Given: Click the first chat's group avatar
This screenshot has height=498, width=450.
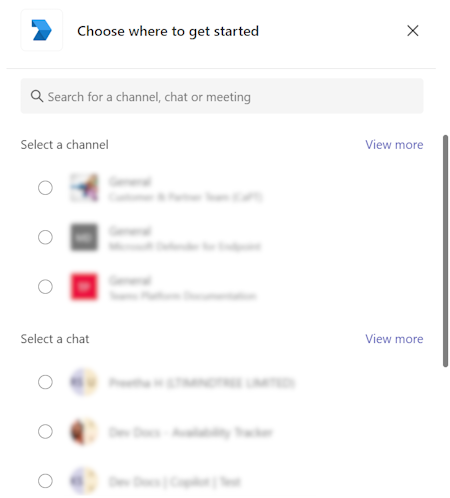Looking at the screenshot, I should (84, 382).
